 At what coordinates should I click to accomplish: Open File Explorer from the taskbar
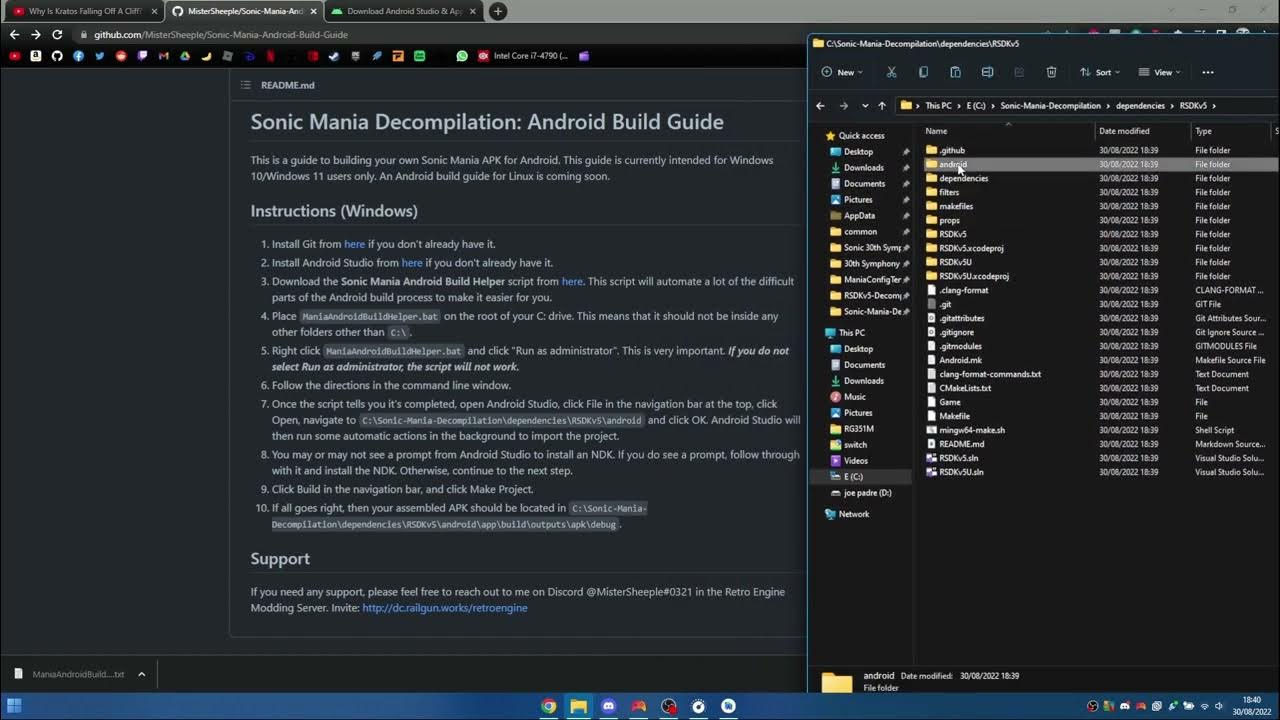click(578, 706)
